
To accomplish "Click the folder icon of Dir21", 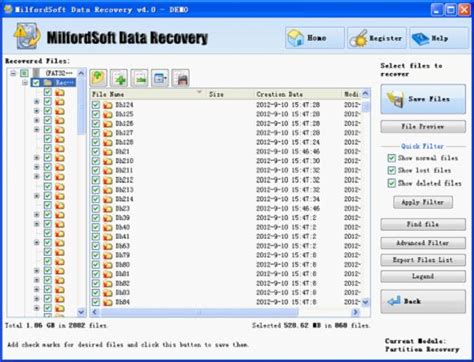I will (x=107, y=152).
